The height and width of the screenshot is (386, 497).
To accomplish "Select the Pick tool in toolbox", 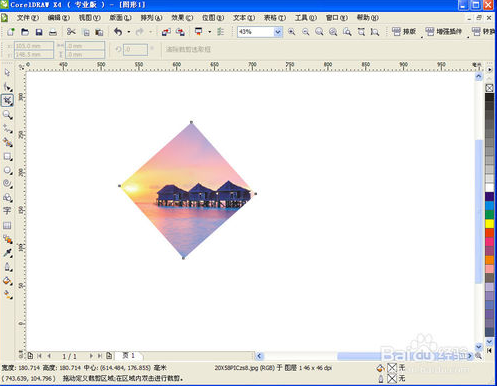I will (7, 72).
